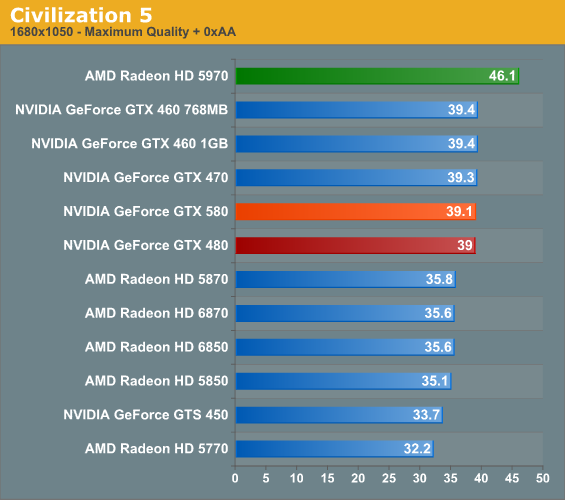Screen dimensions: 565x500
Task: Click the green AMD Radeon HD 5970 bar
Action: [377, 76]
